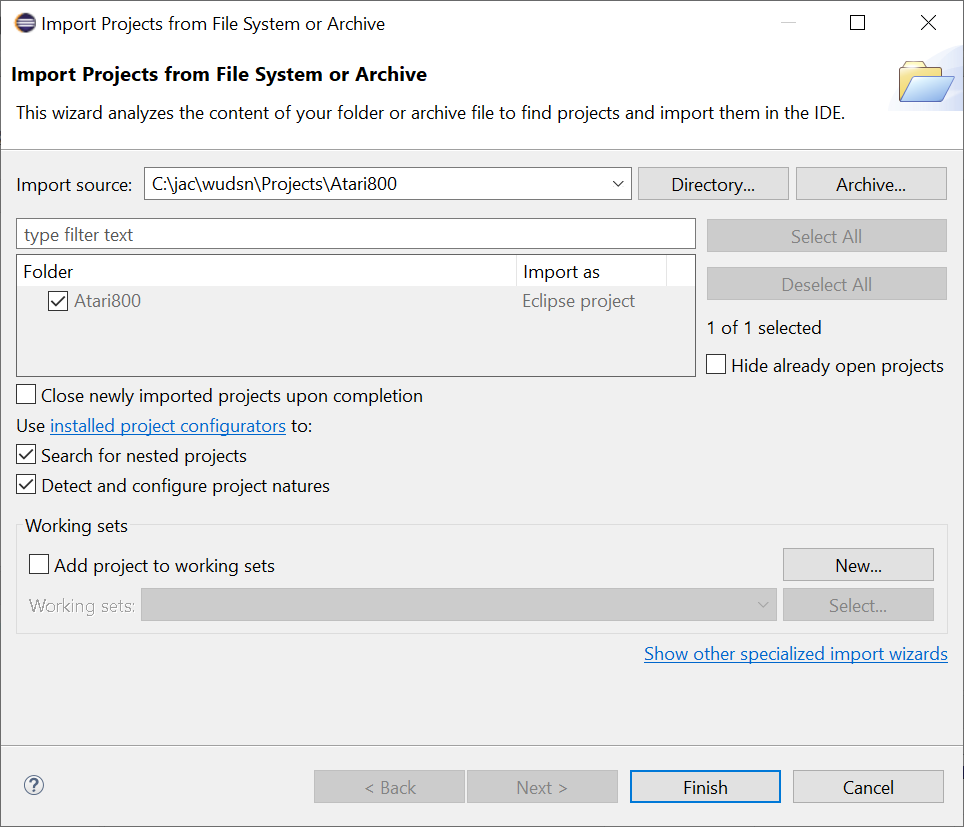Image resolution: width=964 pixels, height=827 pixels.
Task: Uncheck the Atari800 folder checkbox
Action: [x=58, y=301]
